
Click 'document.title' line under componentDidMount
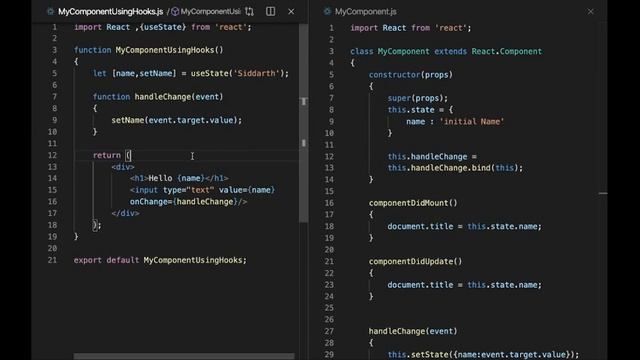(464, 227)
